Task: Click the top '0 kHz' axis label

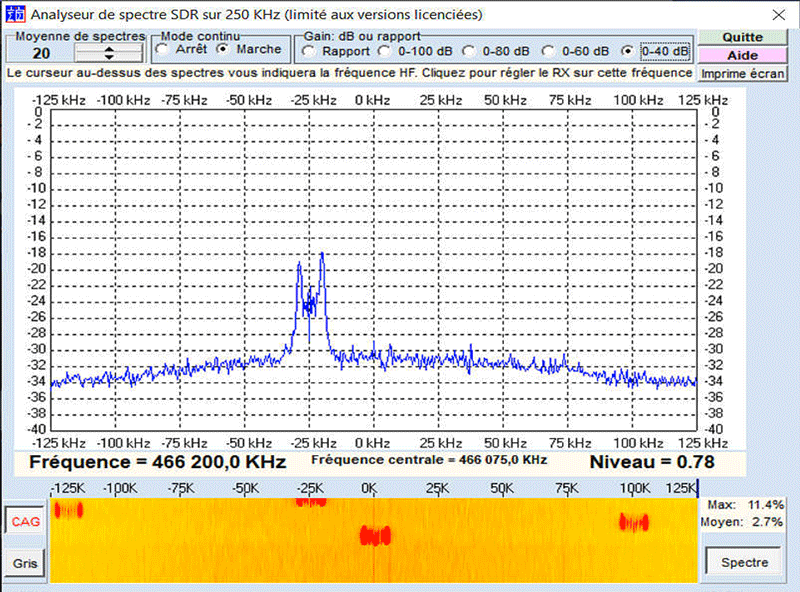Action: click(x=372, y=100)
